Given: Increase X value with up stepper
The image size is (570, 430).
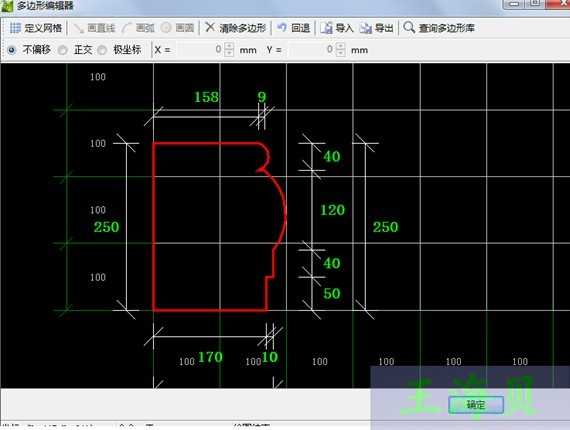Looking at the screenshot, I should [229, 46].
